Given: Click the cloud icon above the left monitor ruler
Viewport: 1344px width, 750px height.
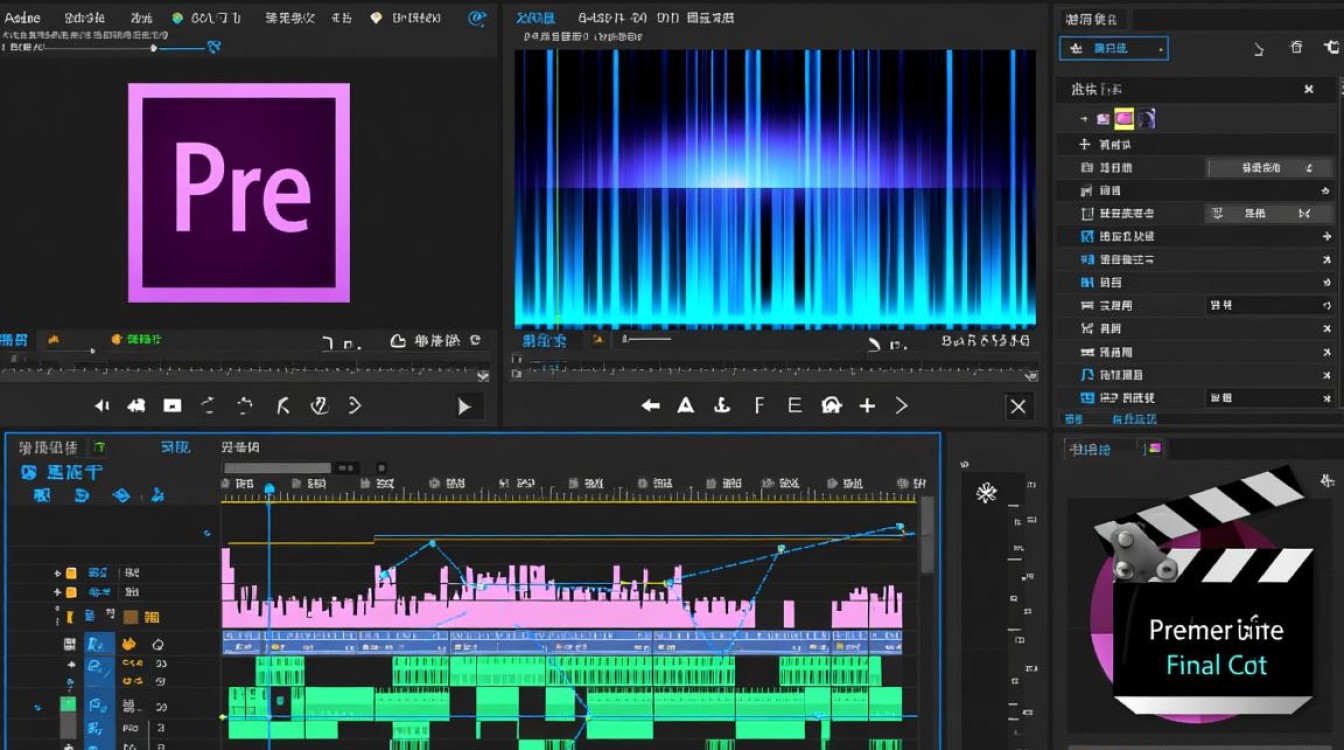Looking at the screenshot, I should click(x=397, y=341).
